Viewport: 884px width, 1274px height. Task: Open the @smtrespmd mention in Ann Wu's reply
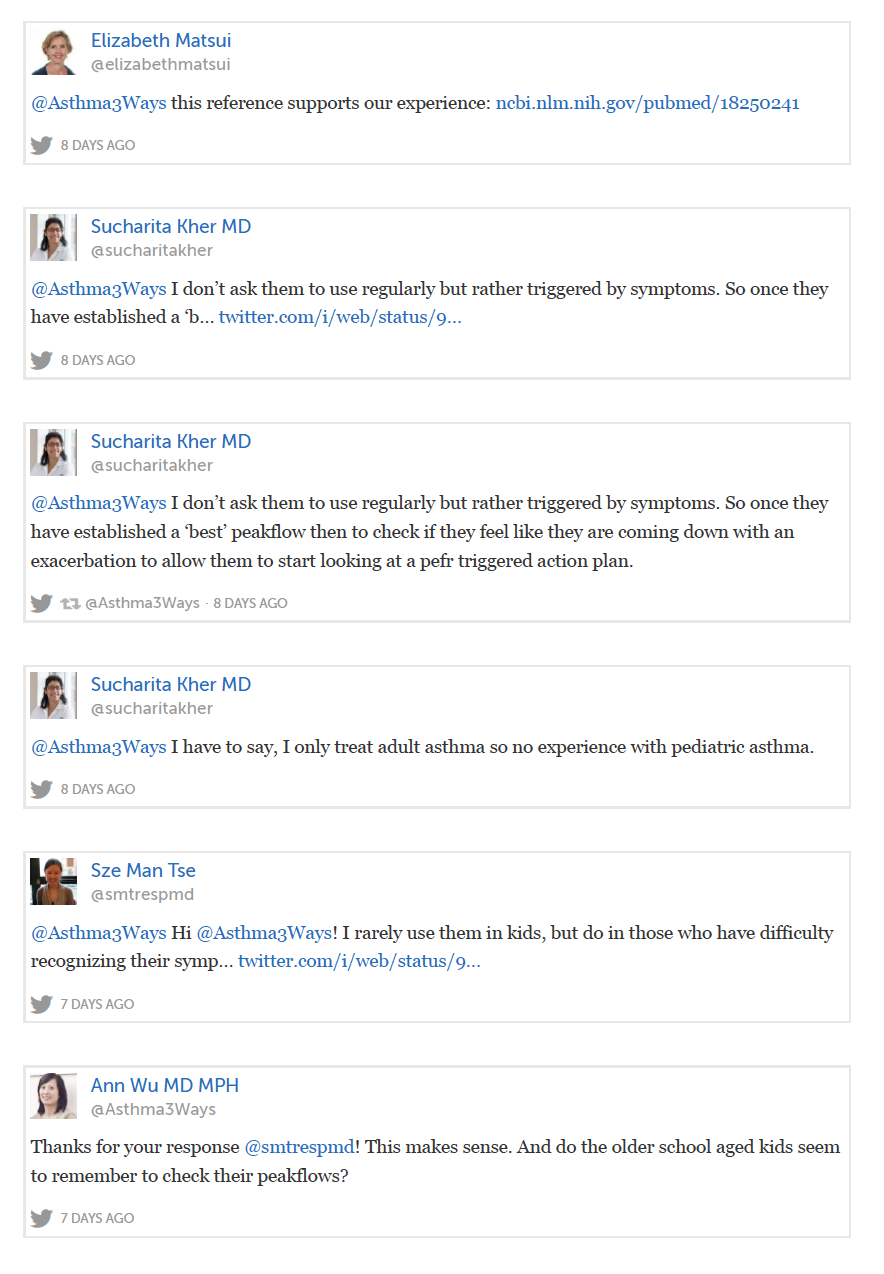click(x=301, y=1147)
